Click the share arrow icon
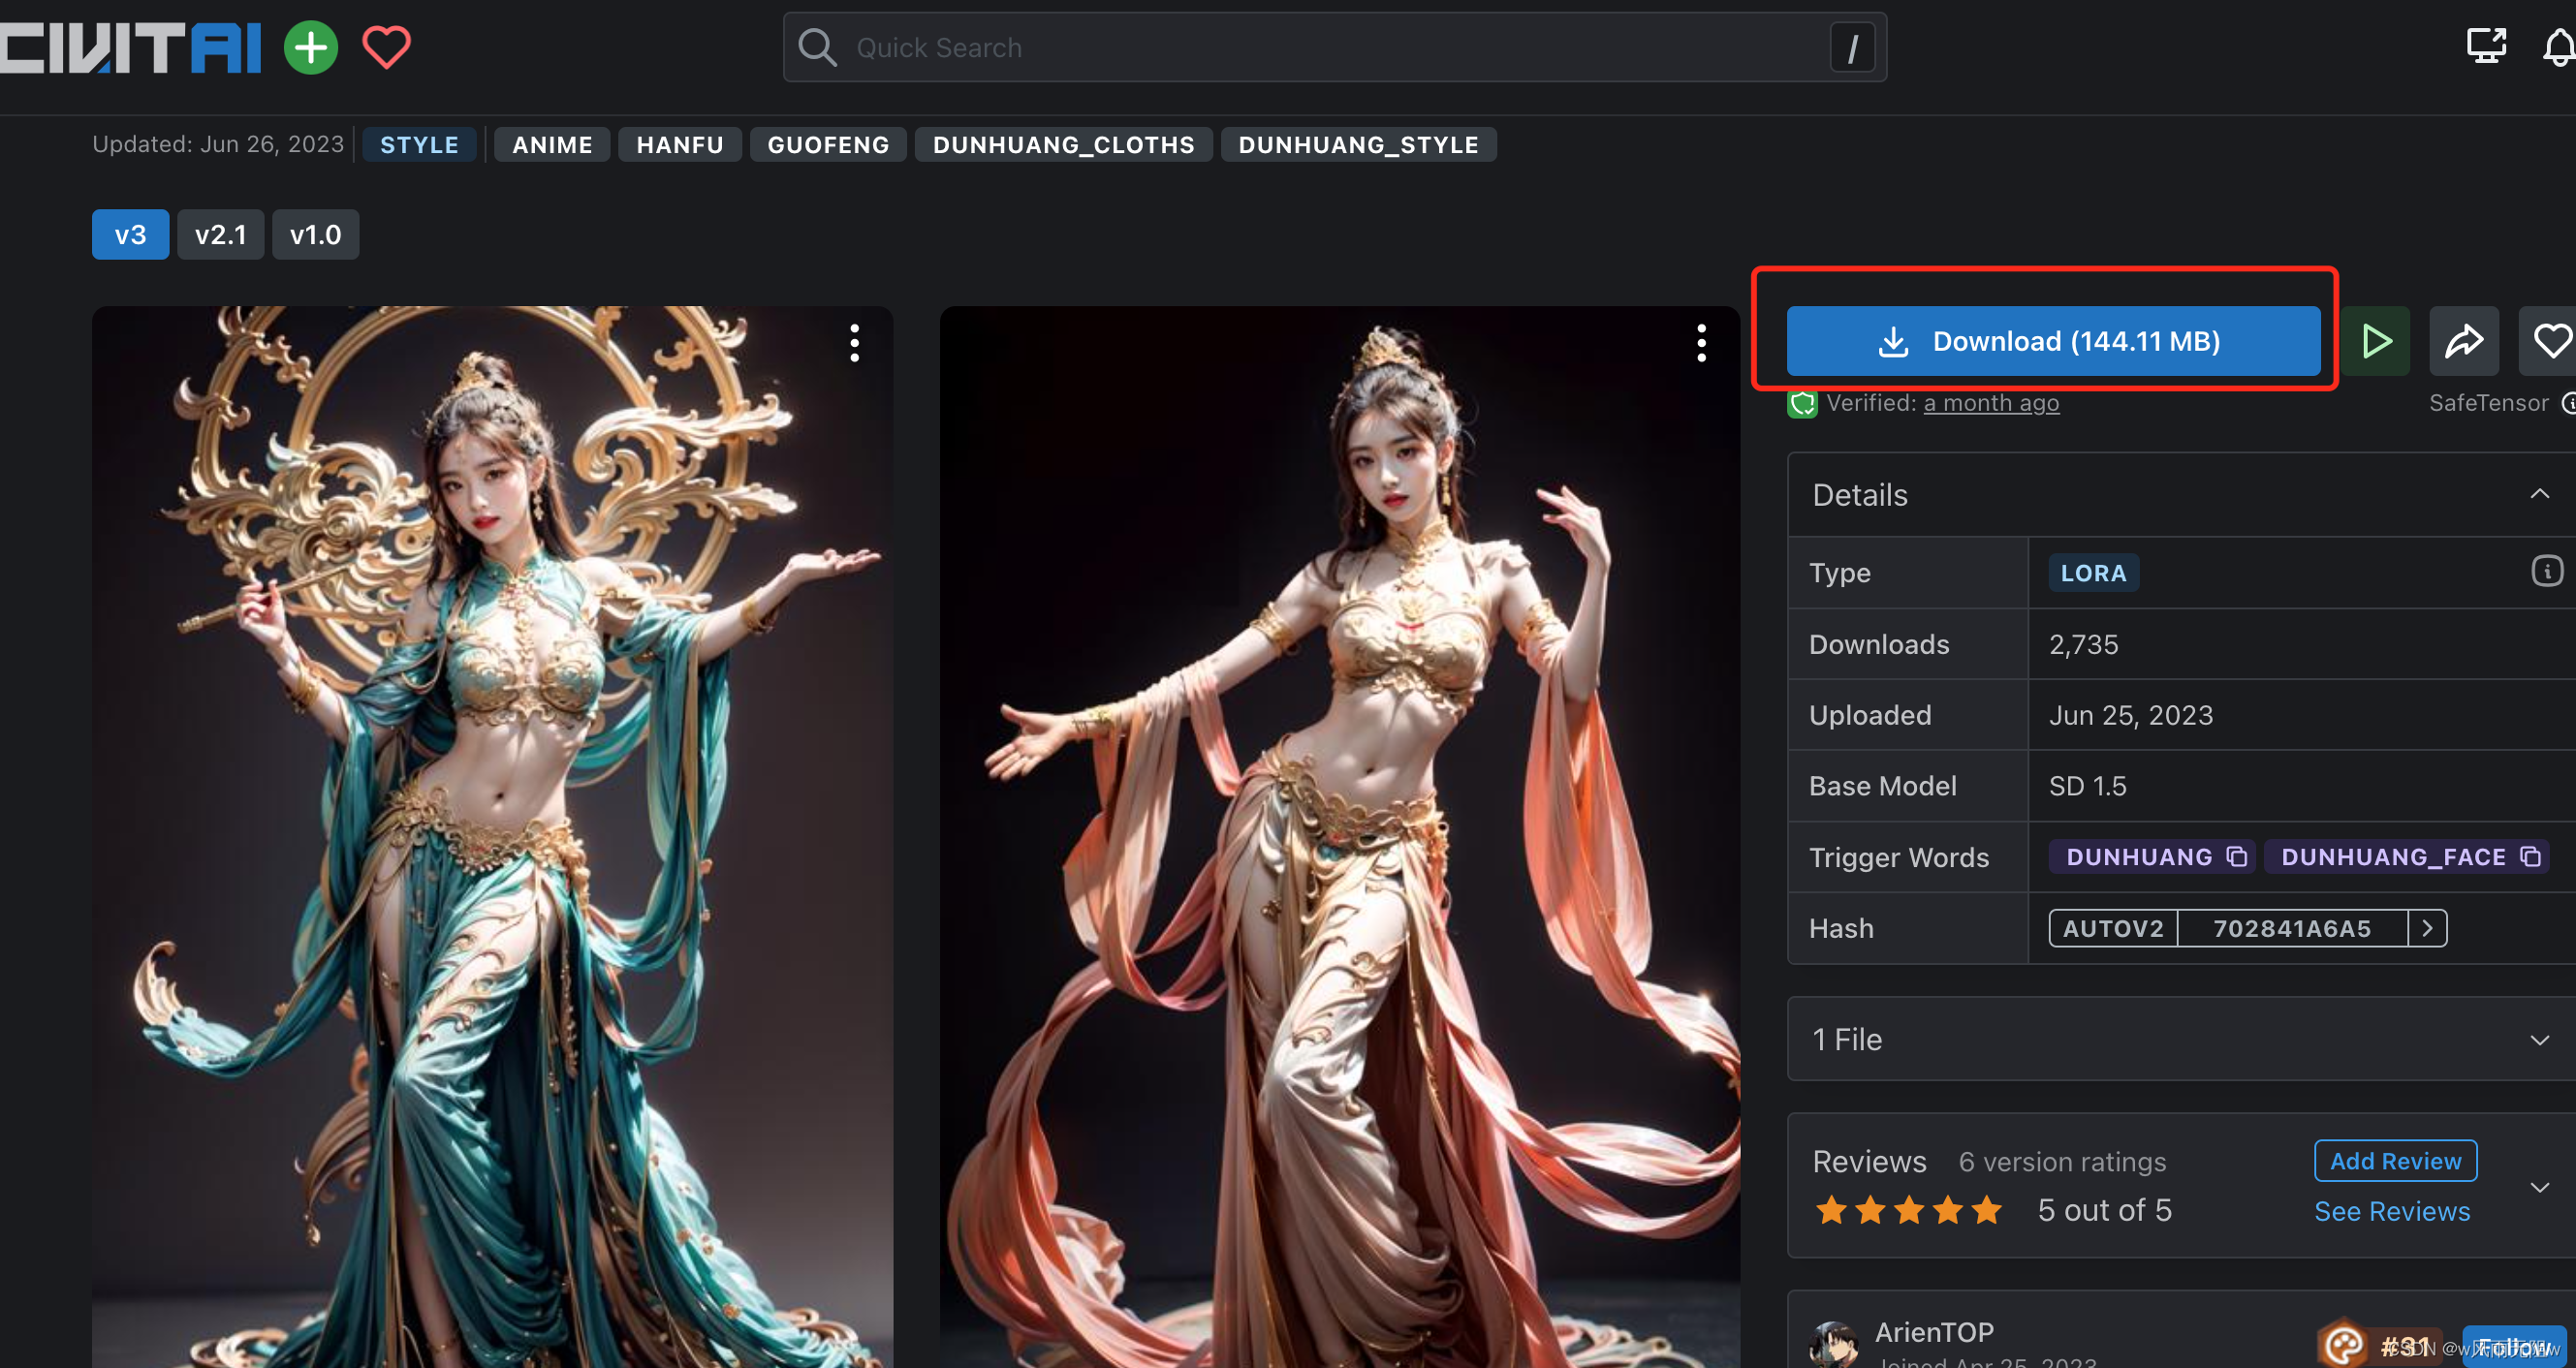The height and width of the screenshot is (1368, 2576). (2463, 341)
